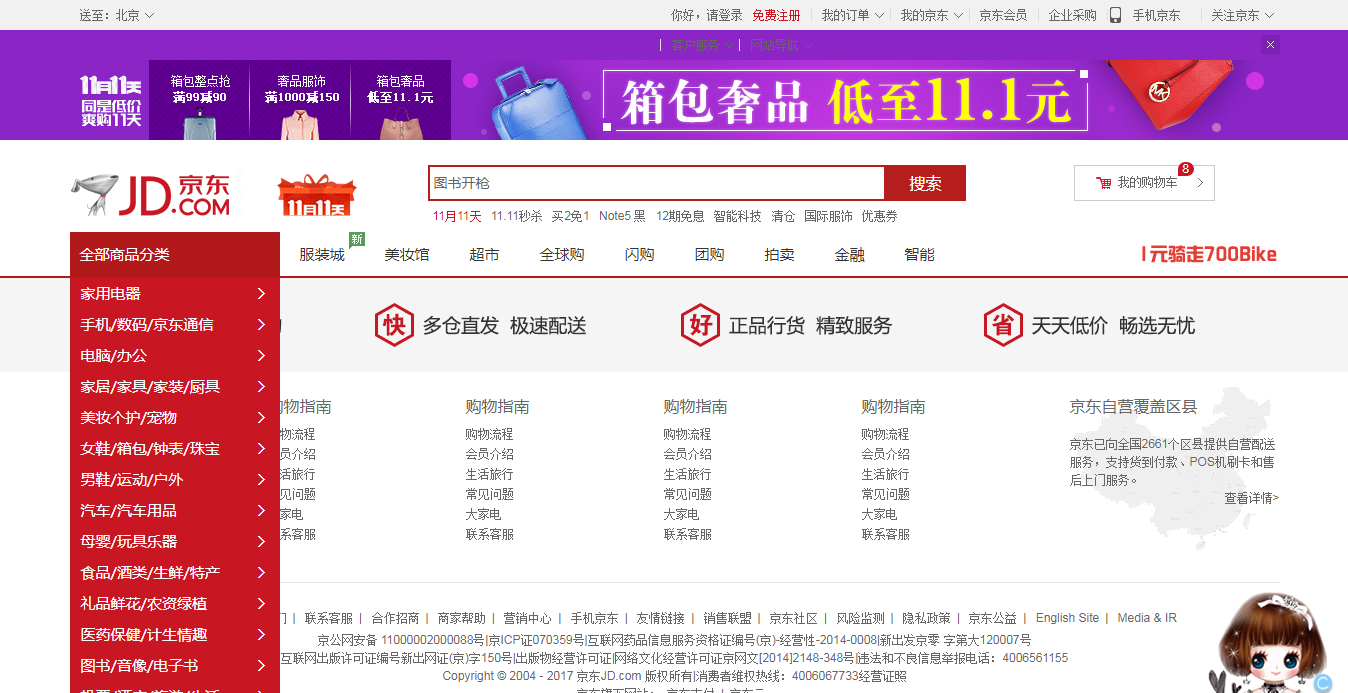
Task: Expand 礼品鲜花/农资绿植 category
Action: [x=175, y=603]
